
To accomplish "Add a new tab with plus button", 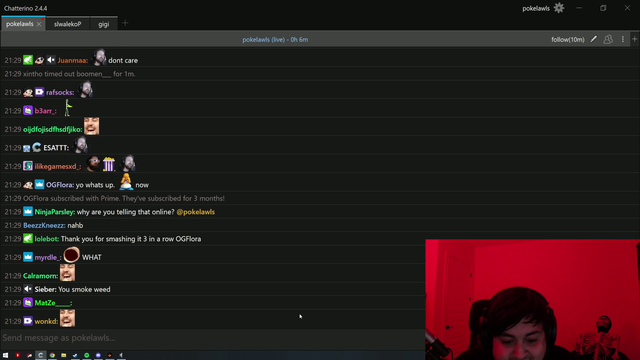I will pos(125,23).
